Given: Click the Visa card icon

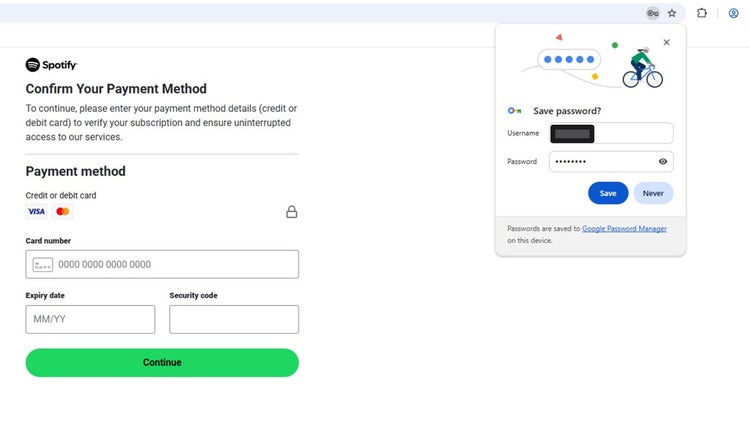Looking at the screenshot, I should [x=36, y=211].
